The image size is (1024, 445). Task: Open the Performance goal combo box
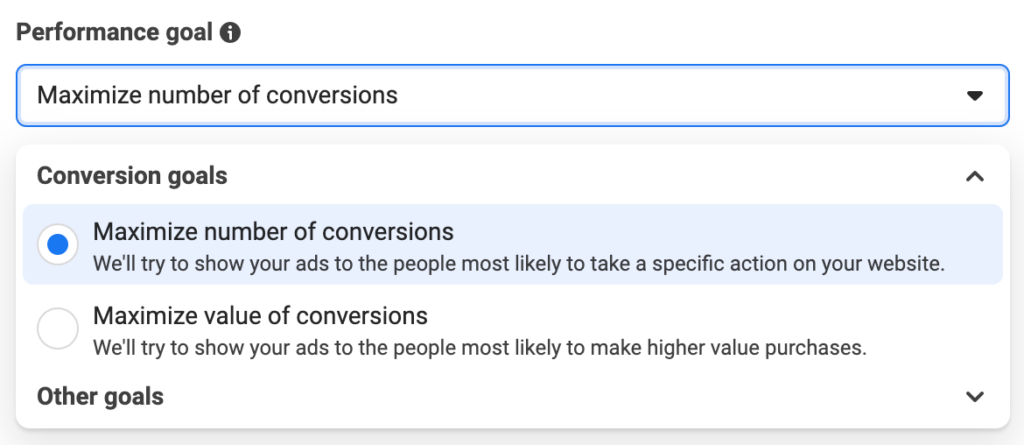point(512,95)
